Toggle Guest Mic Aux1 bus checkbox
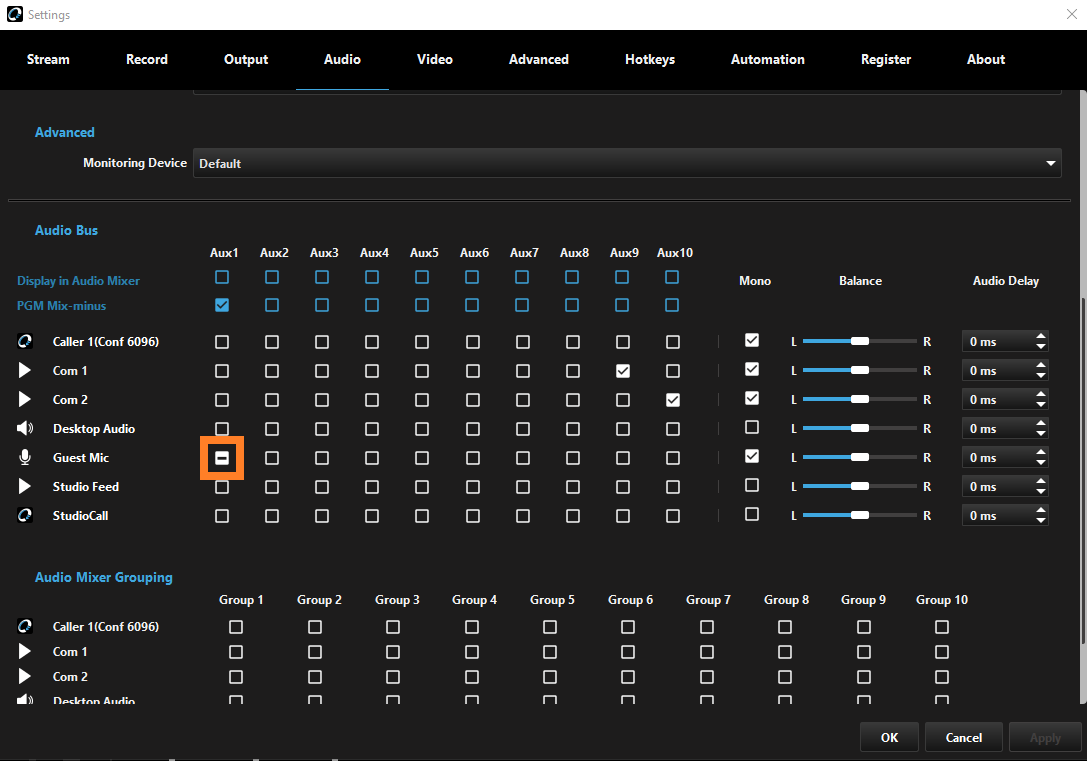This screenshot has height=761, width=1087. coord(222,458)
